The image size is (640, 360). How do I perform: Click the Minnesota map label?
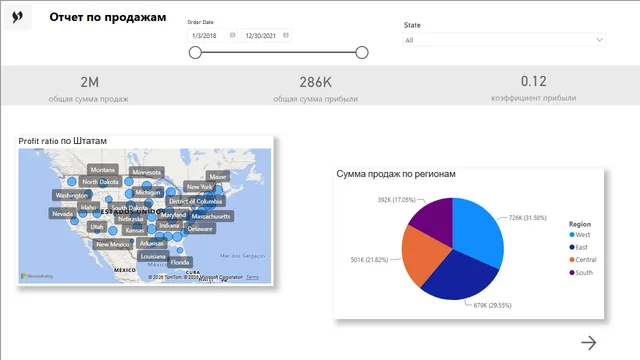point(147,172)
